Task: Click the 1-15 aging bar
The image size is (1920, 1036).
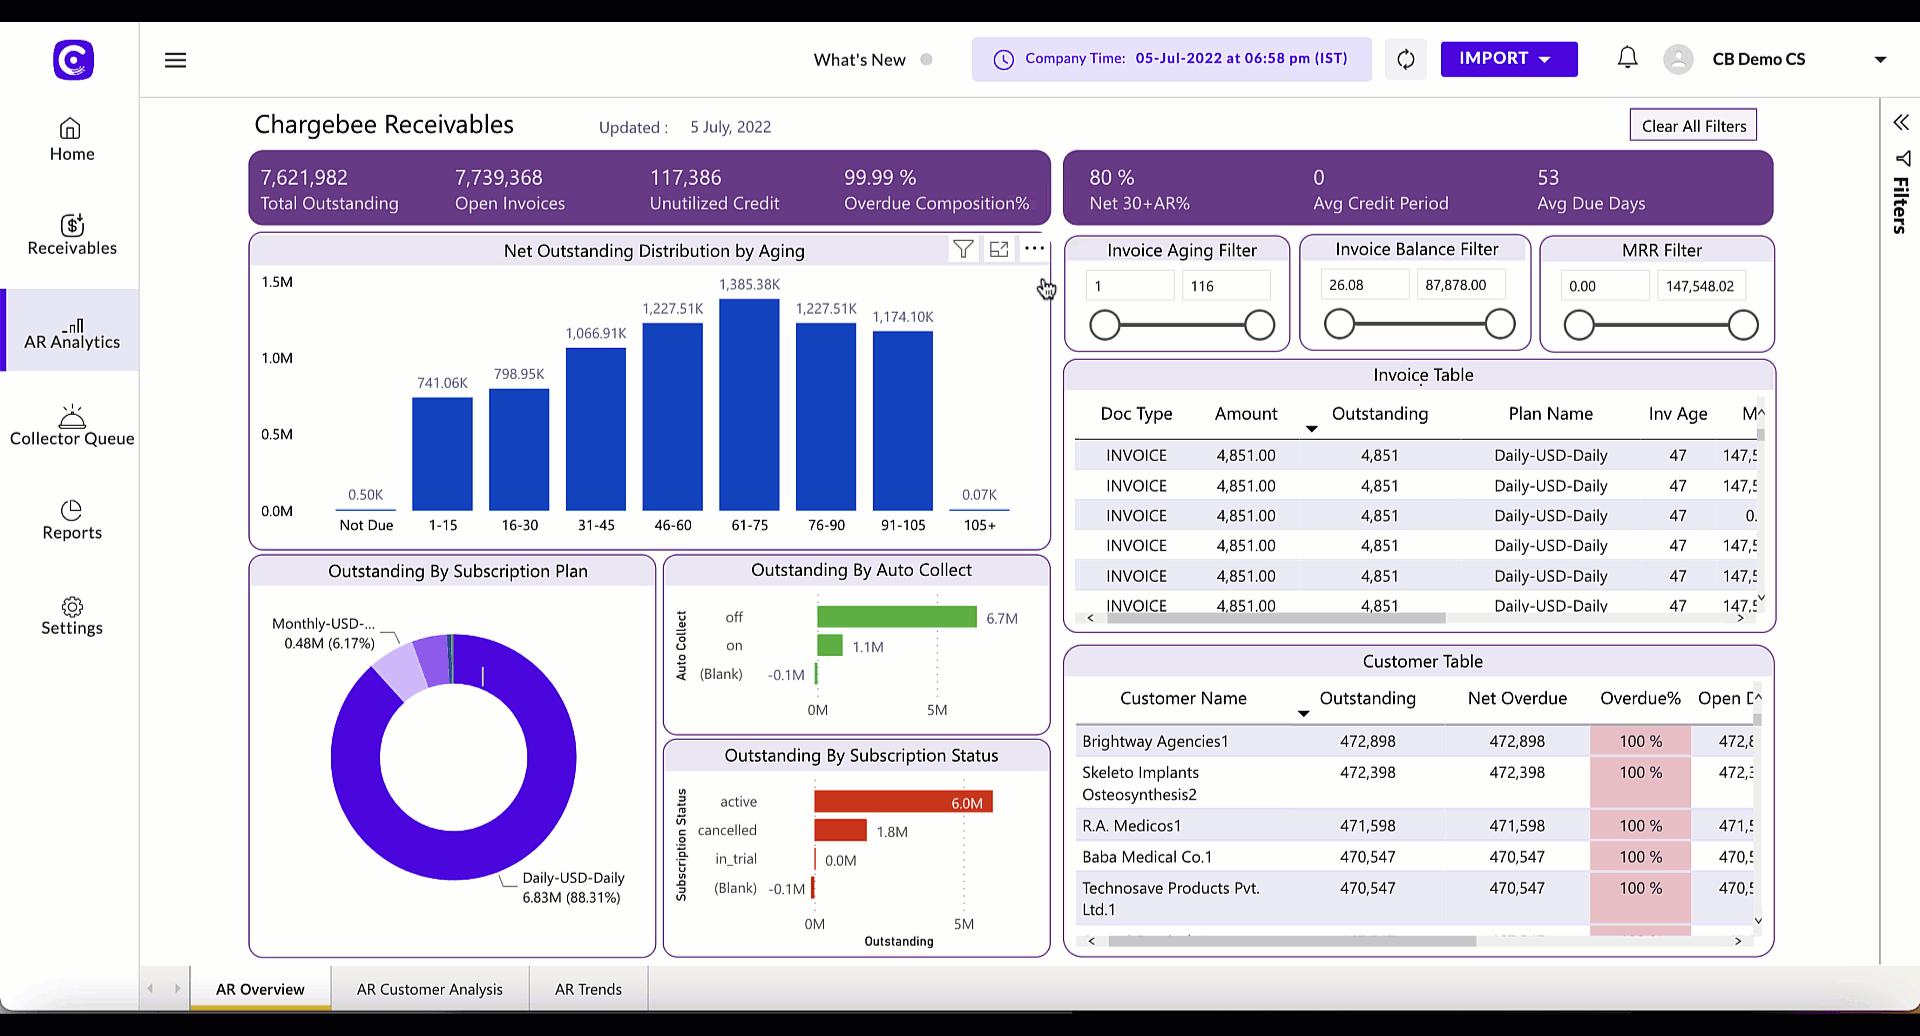Action: tap(442, 454)
